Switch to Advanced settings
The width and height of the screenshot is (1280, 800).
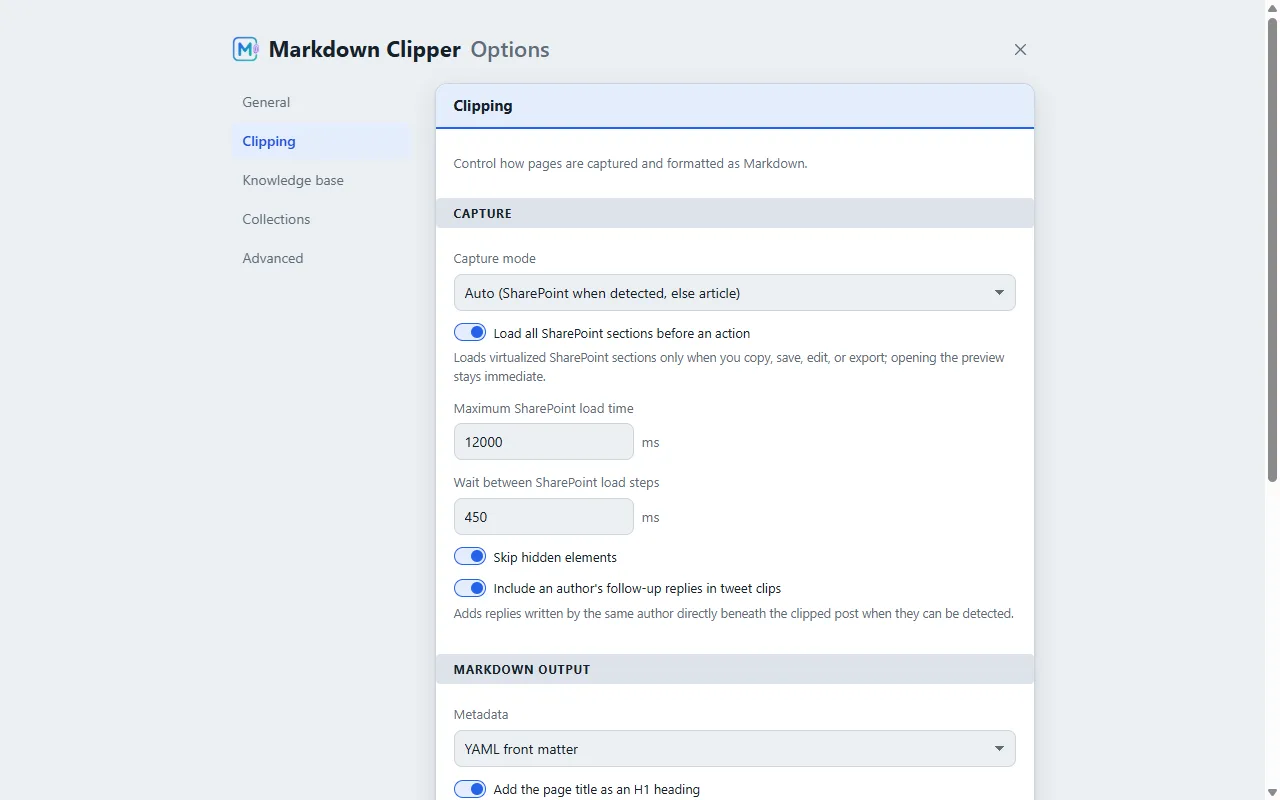point(320,258)
